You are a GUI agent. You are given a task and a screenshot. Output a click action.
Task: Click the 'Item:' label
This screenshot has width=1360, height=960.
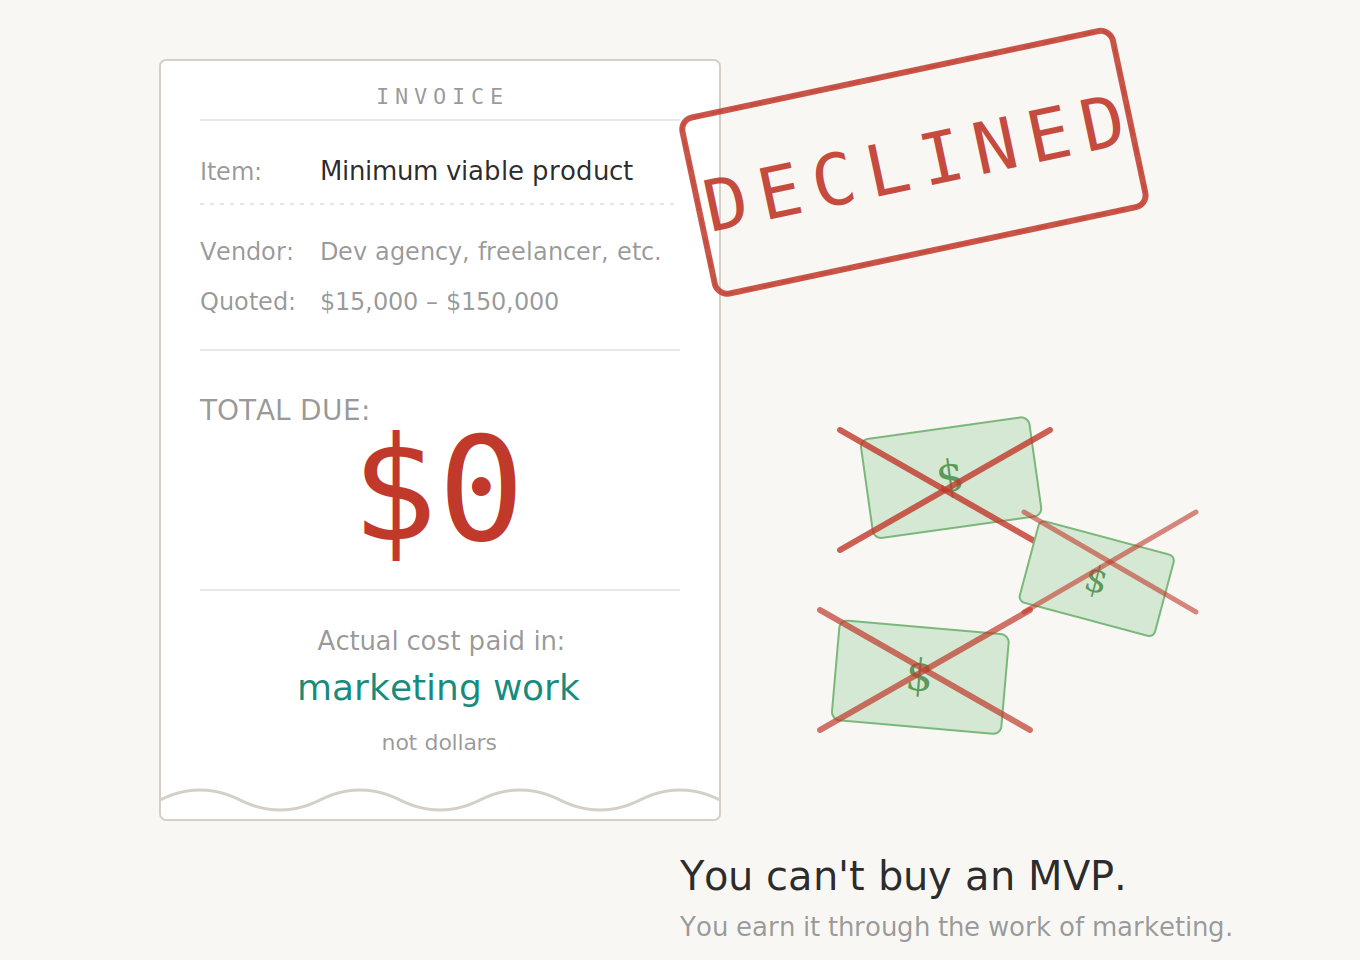pos(230,172)
